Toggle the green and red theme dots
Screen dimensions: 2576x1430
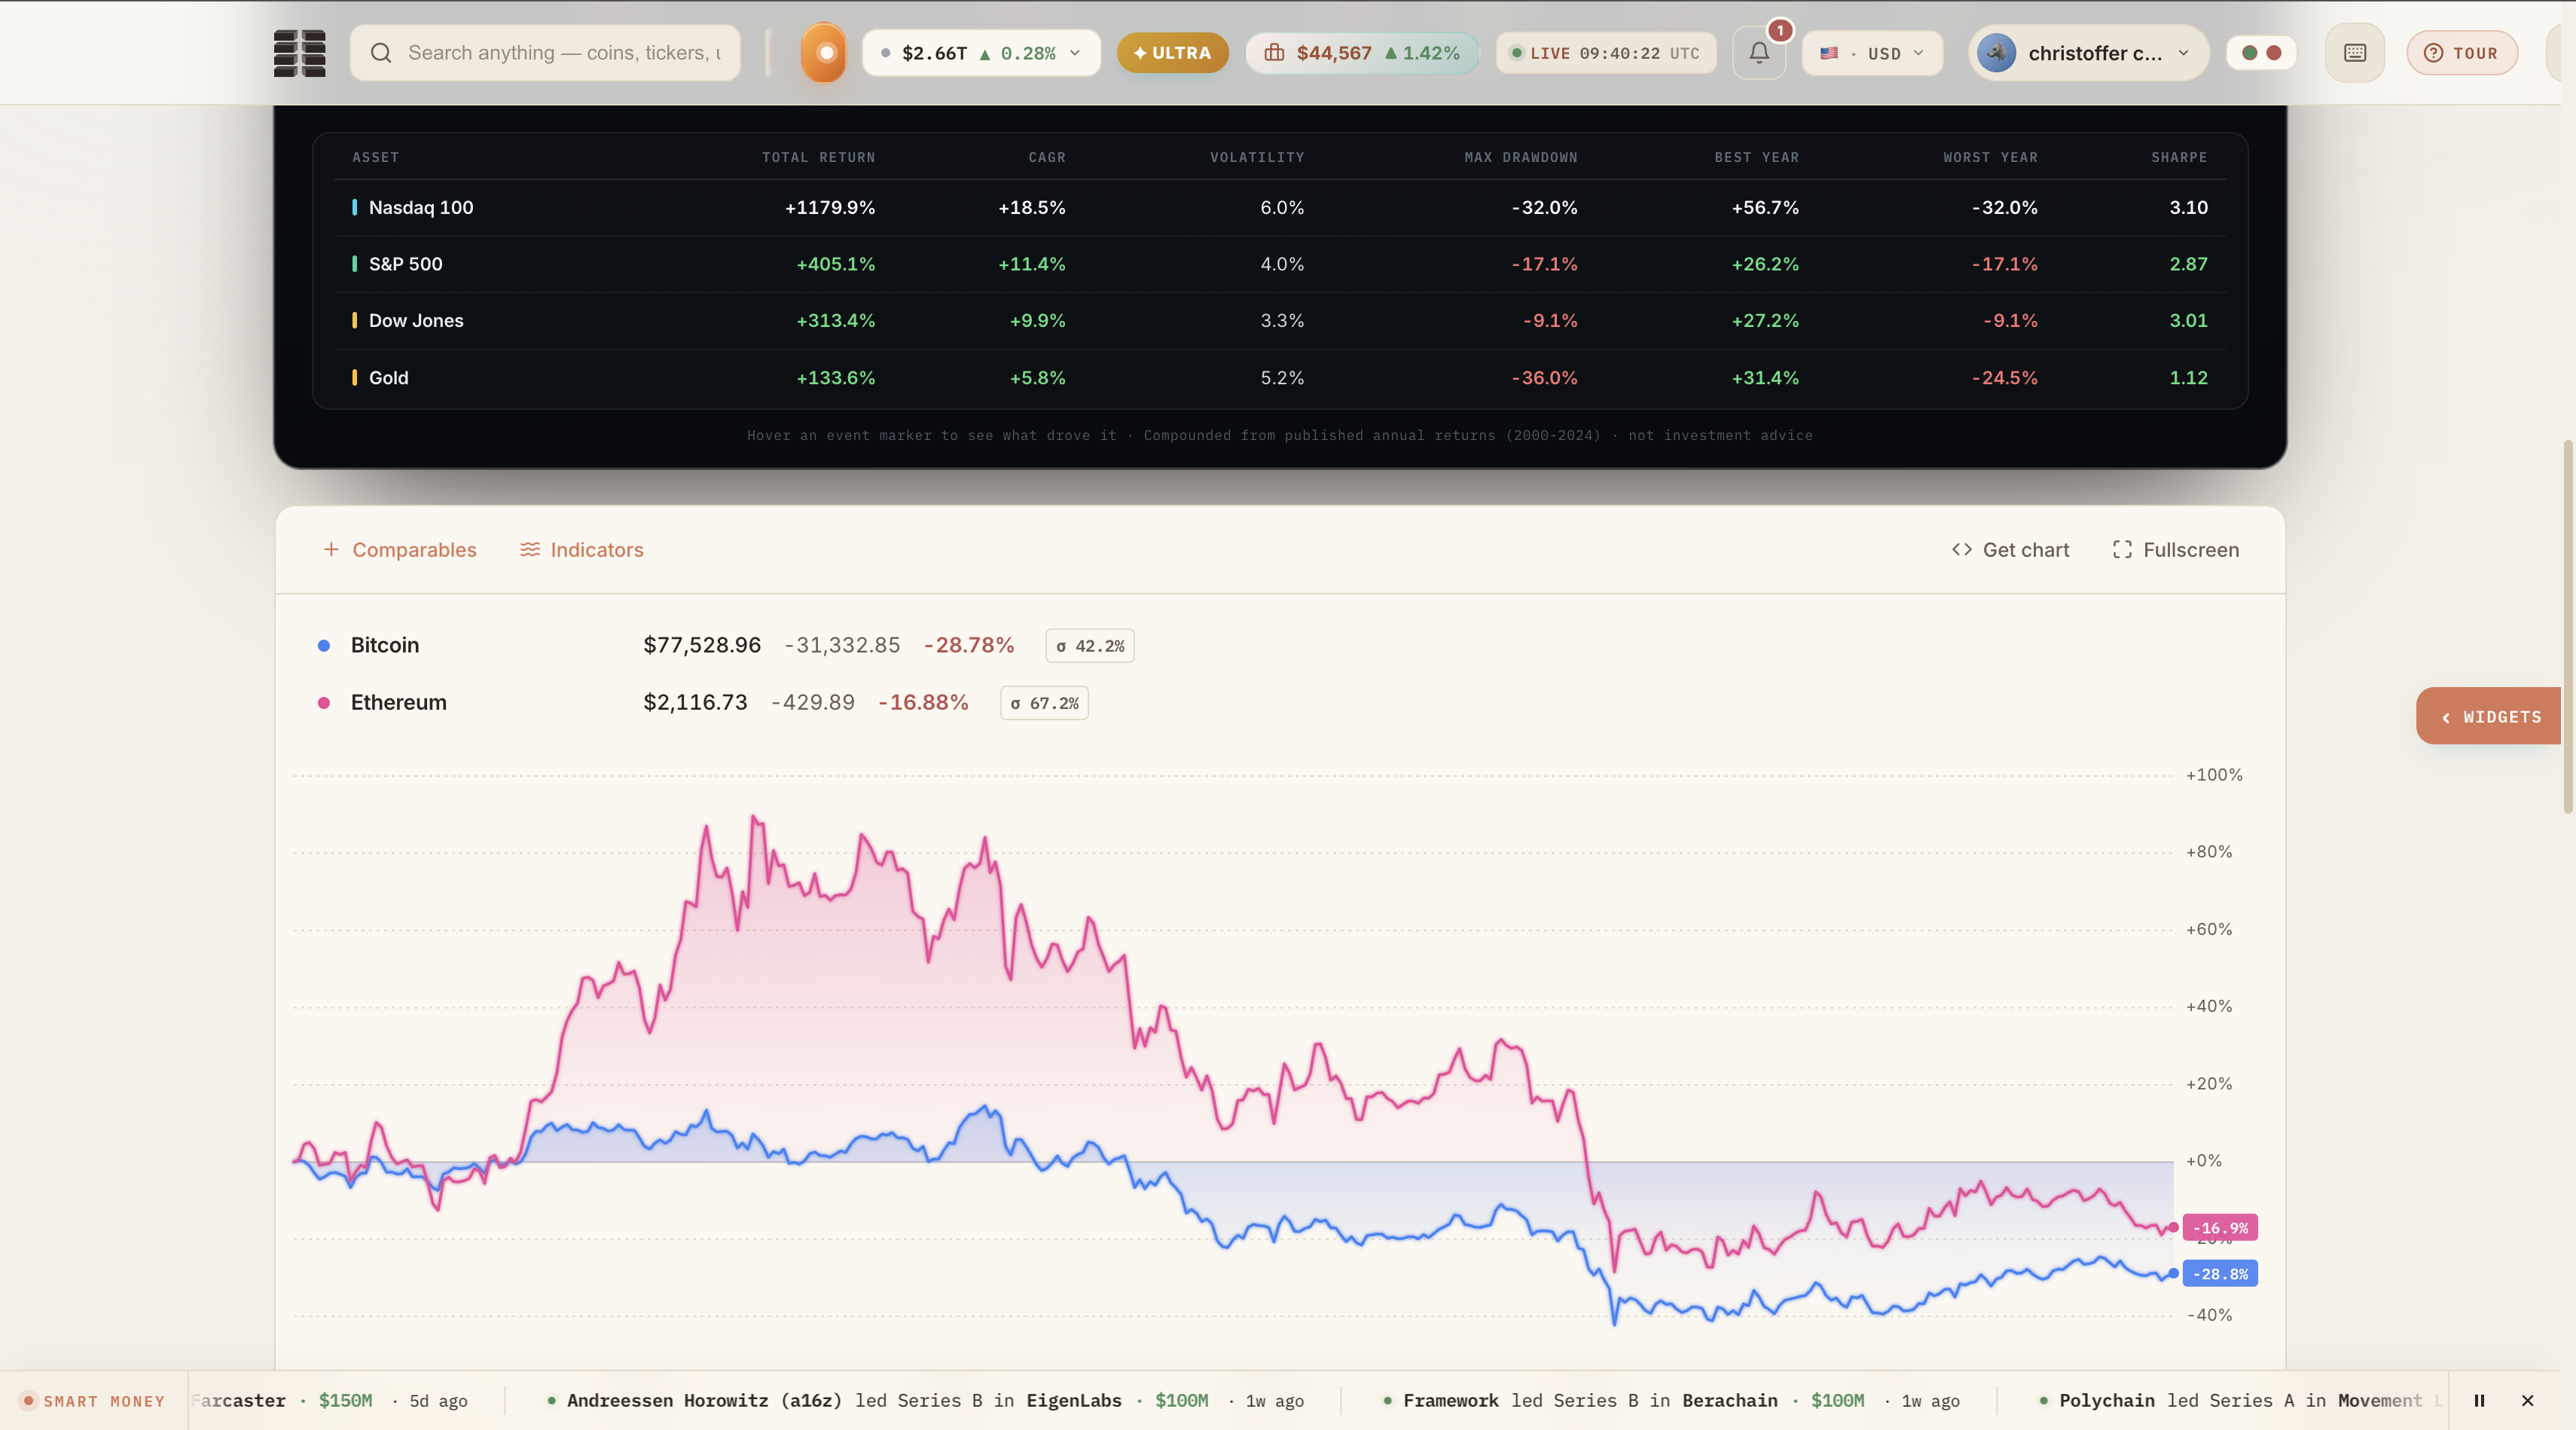point(2261,53)
